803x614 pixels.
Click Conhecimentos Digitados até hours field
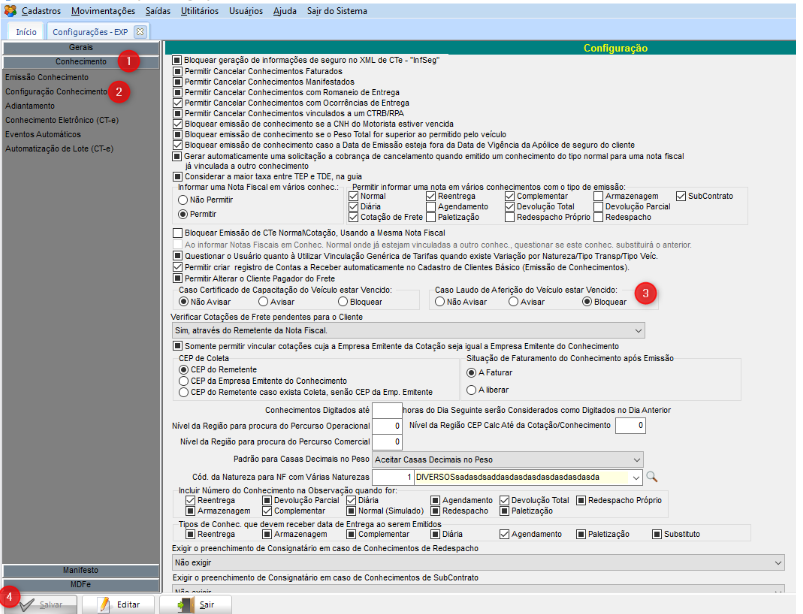[x=387, y=410]
